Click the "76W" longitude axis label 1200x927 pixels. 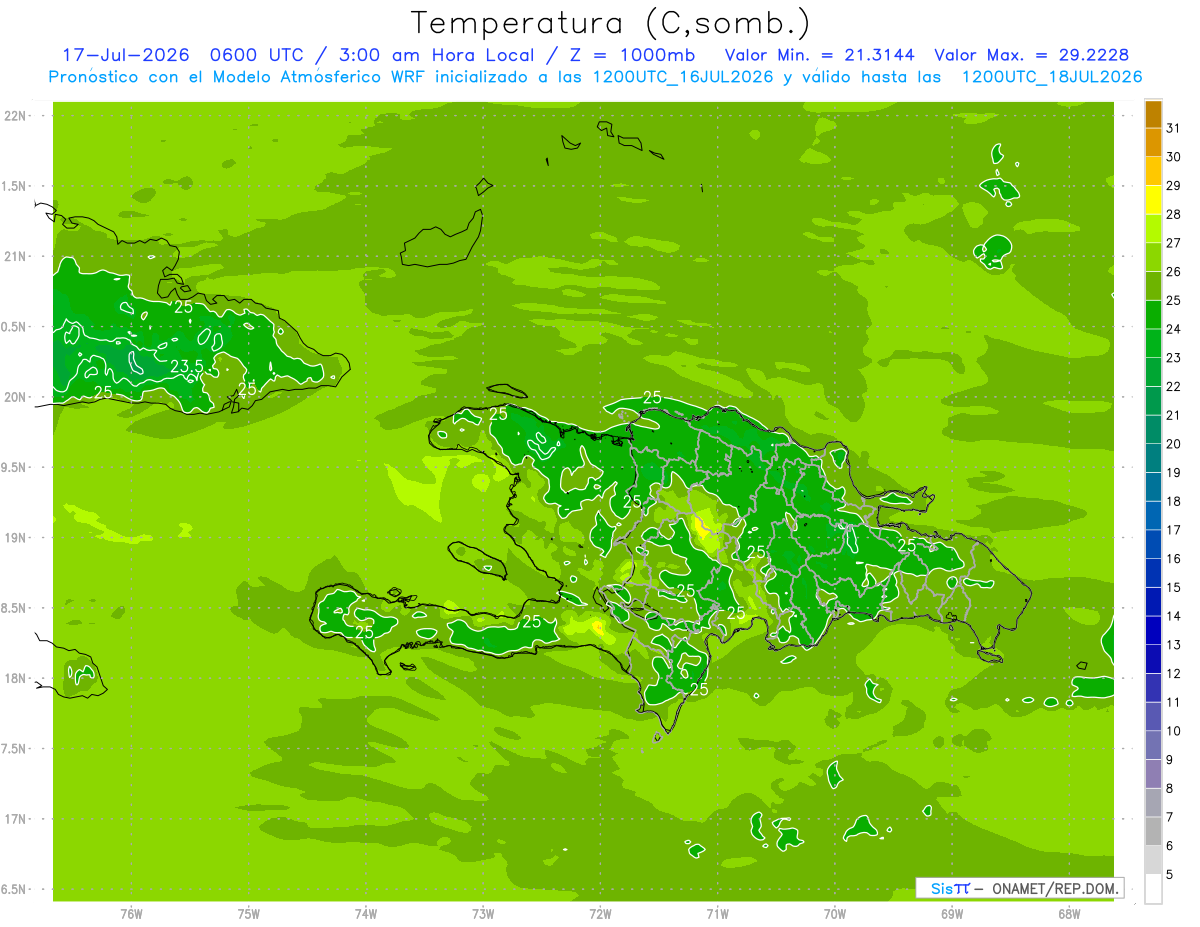tap(131, 914)
